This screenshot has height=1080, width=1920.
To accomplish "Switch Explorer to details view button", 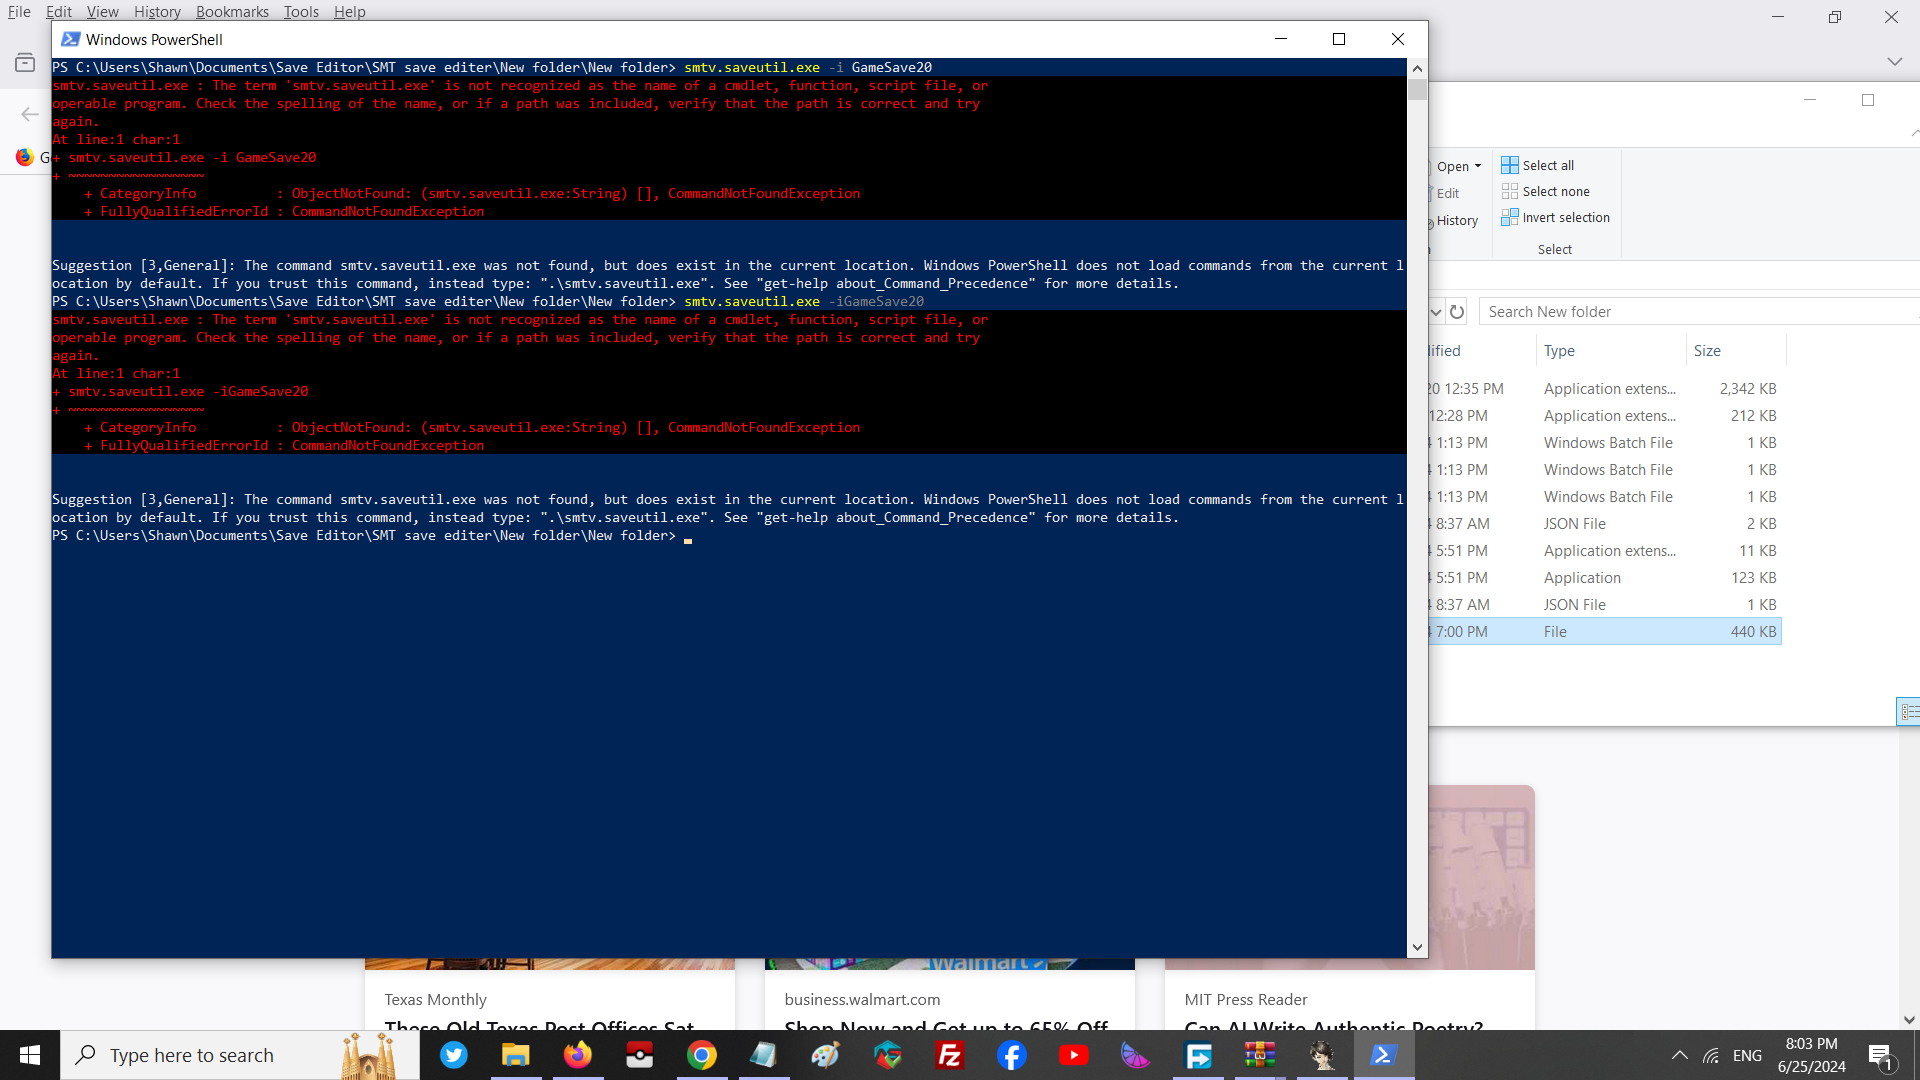I will pyautogui.click(x=1908, y=712).
